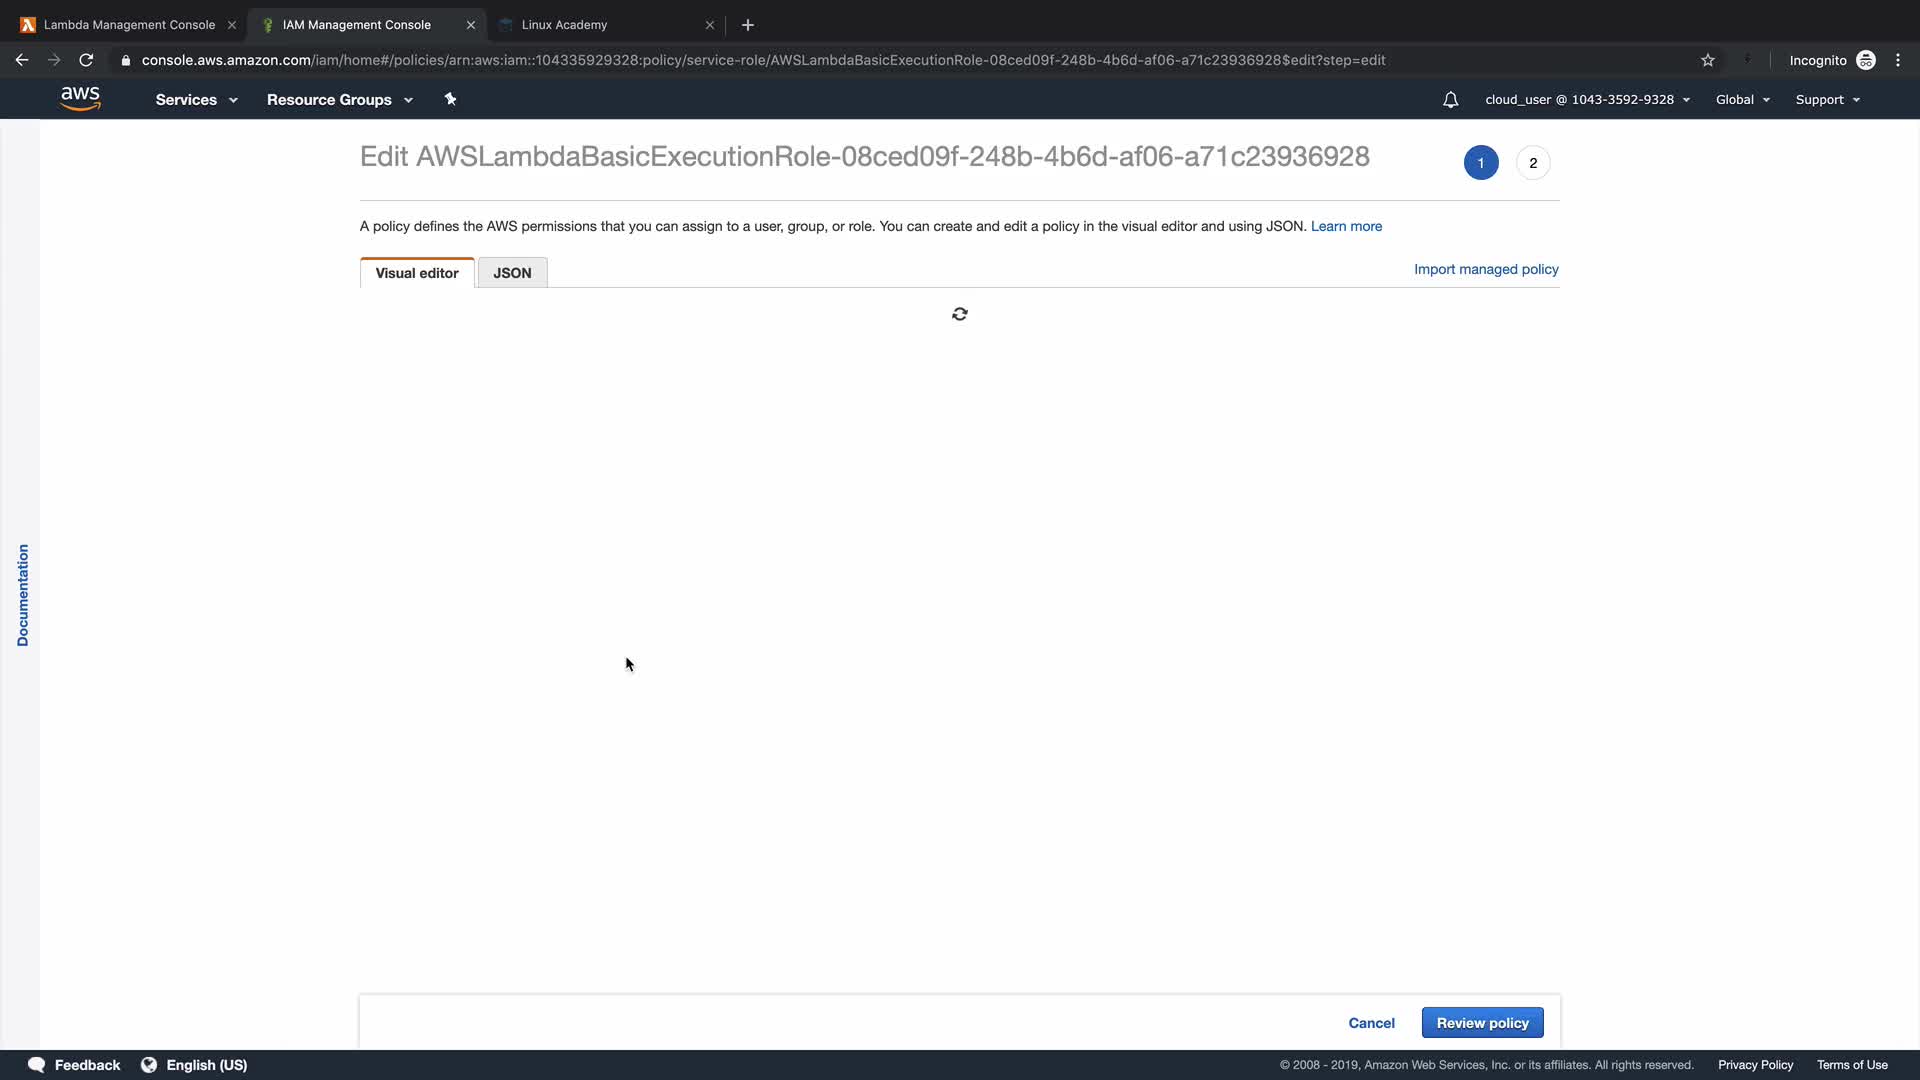
Task: Go to step 2 circle indicator
Action: tap(1533, 163)
